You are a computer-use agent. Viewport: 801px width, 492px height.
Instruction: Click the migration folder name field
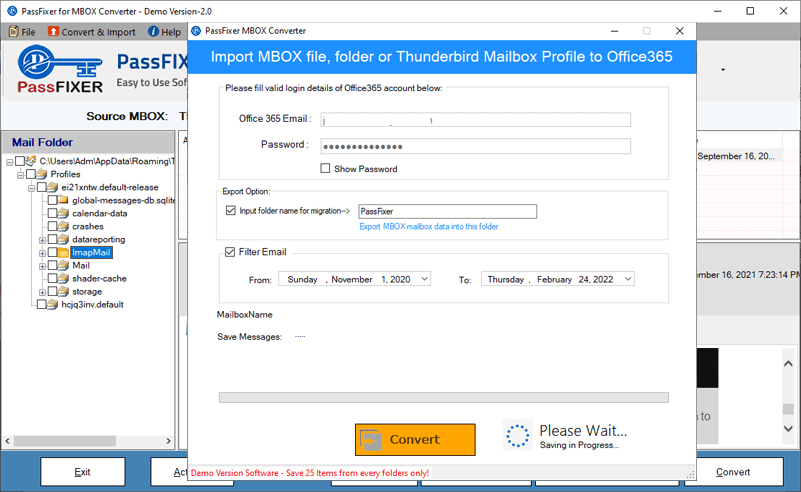(447, 211)
